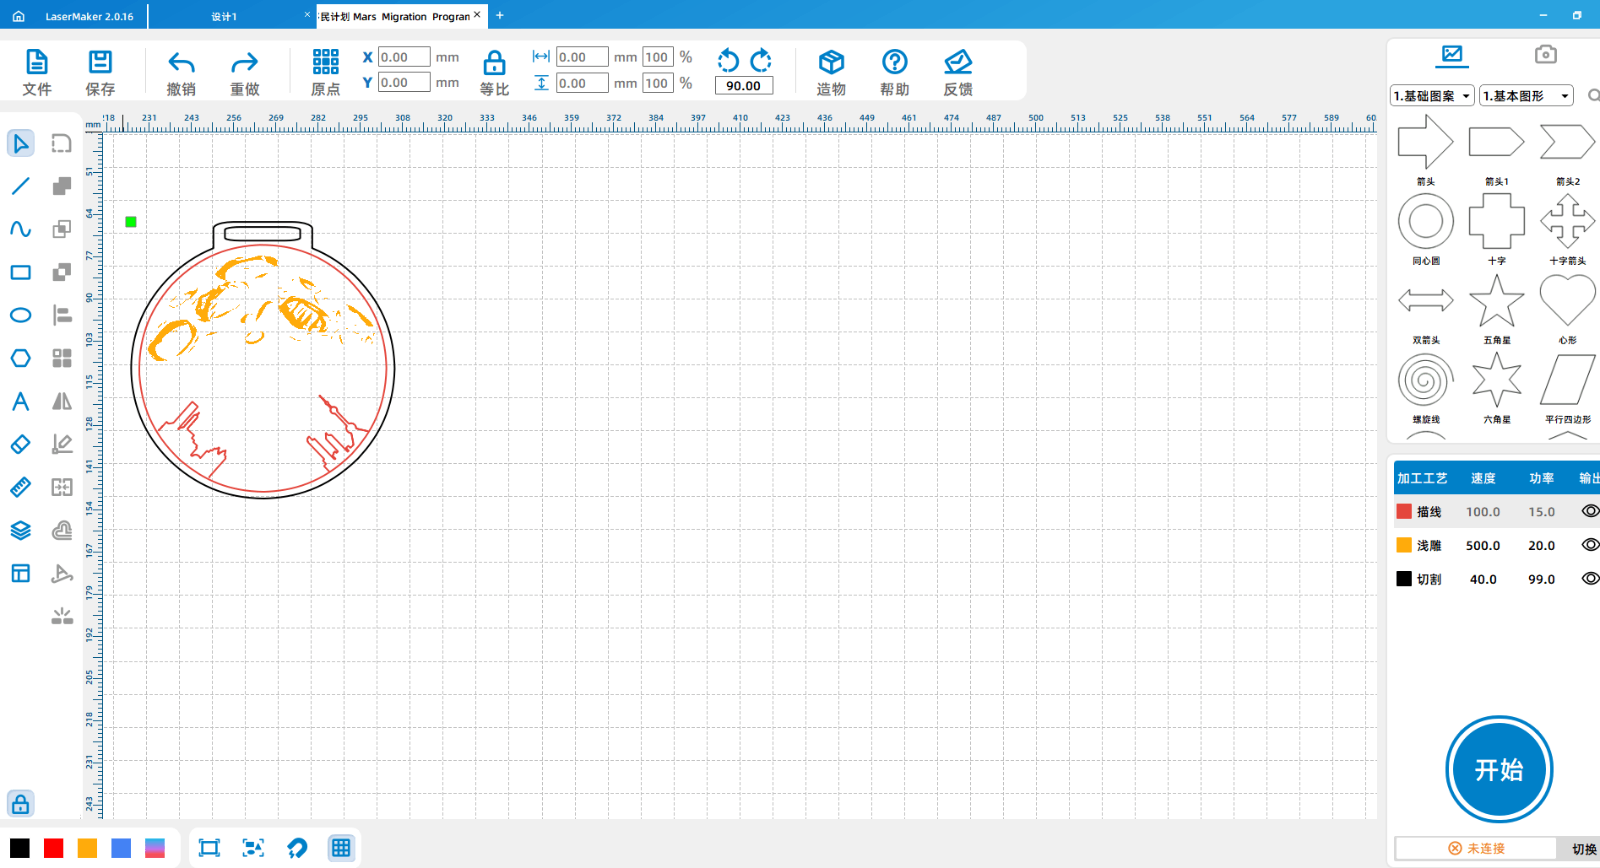This screenshot has height=868, width=1600.
Task: Toggle the 等比 aspect ratio lock
Action: point(494,73)
